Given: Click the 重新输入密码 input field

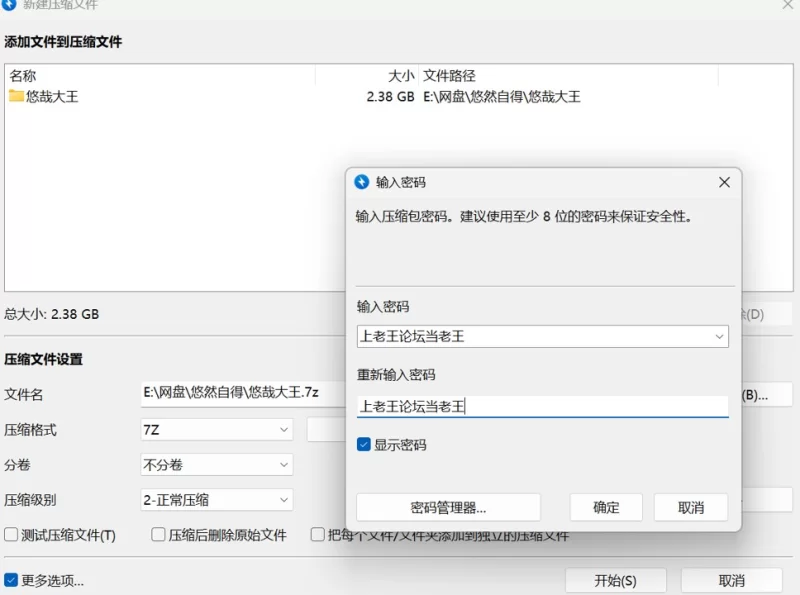Looking at the screenshot, I should click(x=542, y=407).
